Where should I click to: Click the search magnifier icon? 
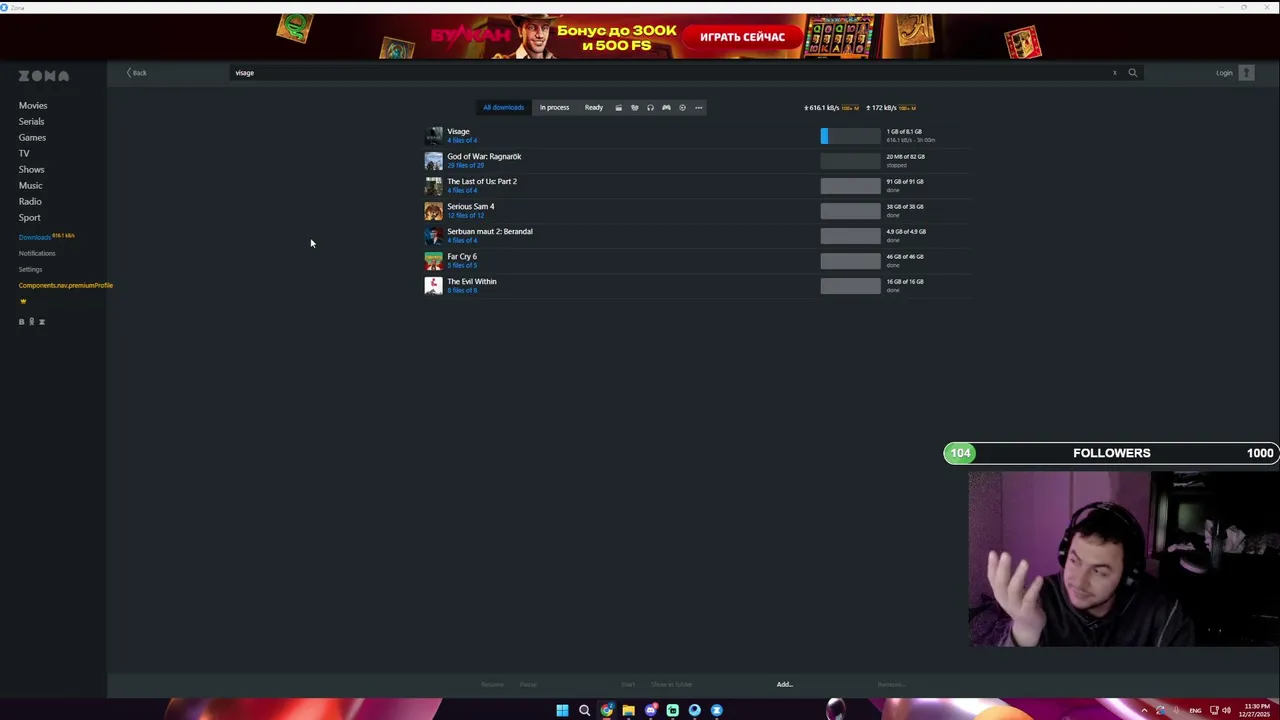1133,73
